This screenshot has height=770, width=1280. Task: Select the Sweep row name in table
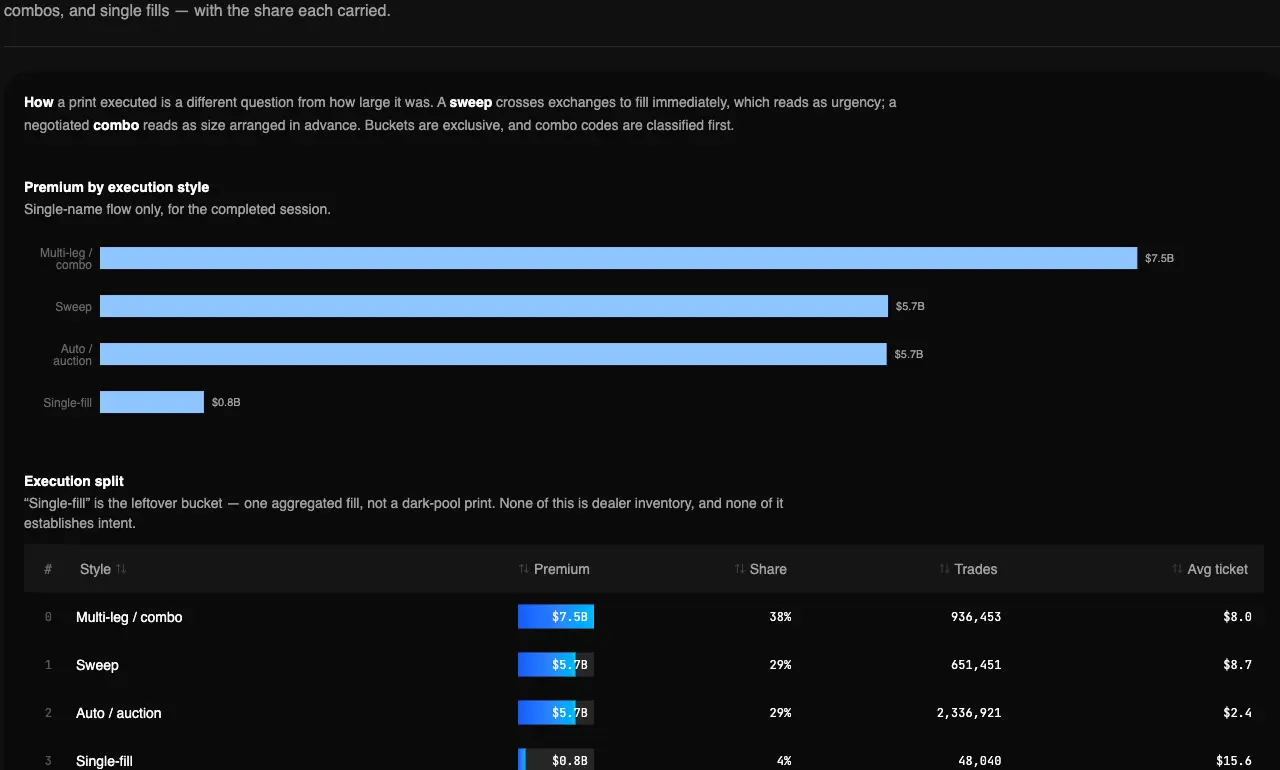point(97,665)
